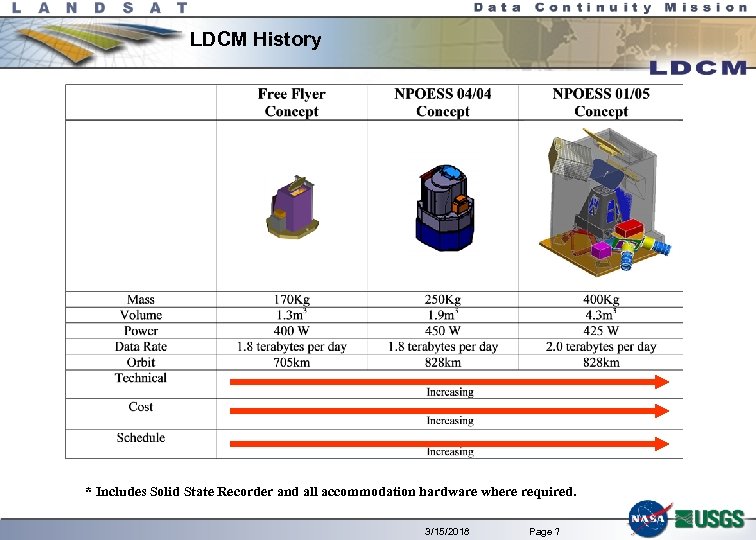Click the '1.3m' volume cell
This screenshot has width=756, height=540.
click(x=292, y=315)
